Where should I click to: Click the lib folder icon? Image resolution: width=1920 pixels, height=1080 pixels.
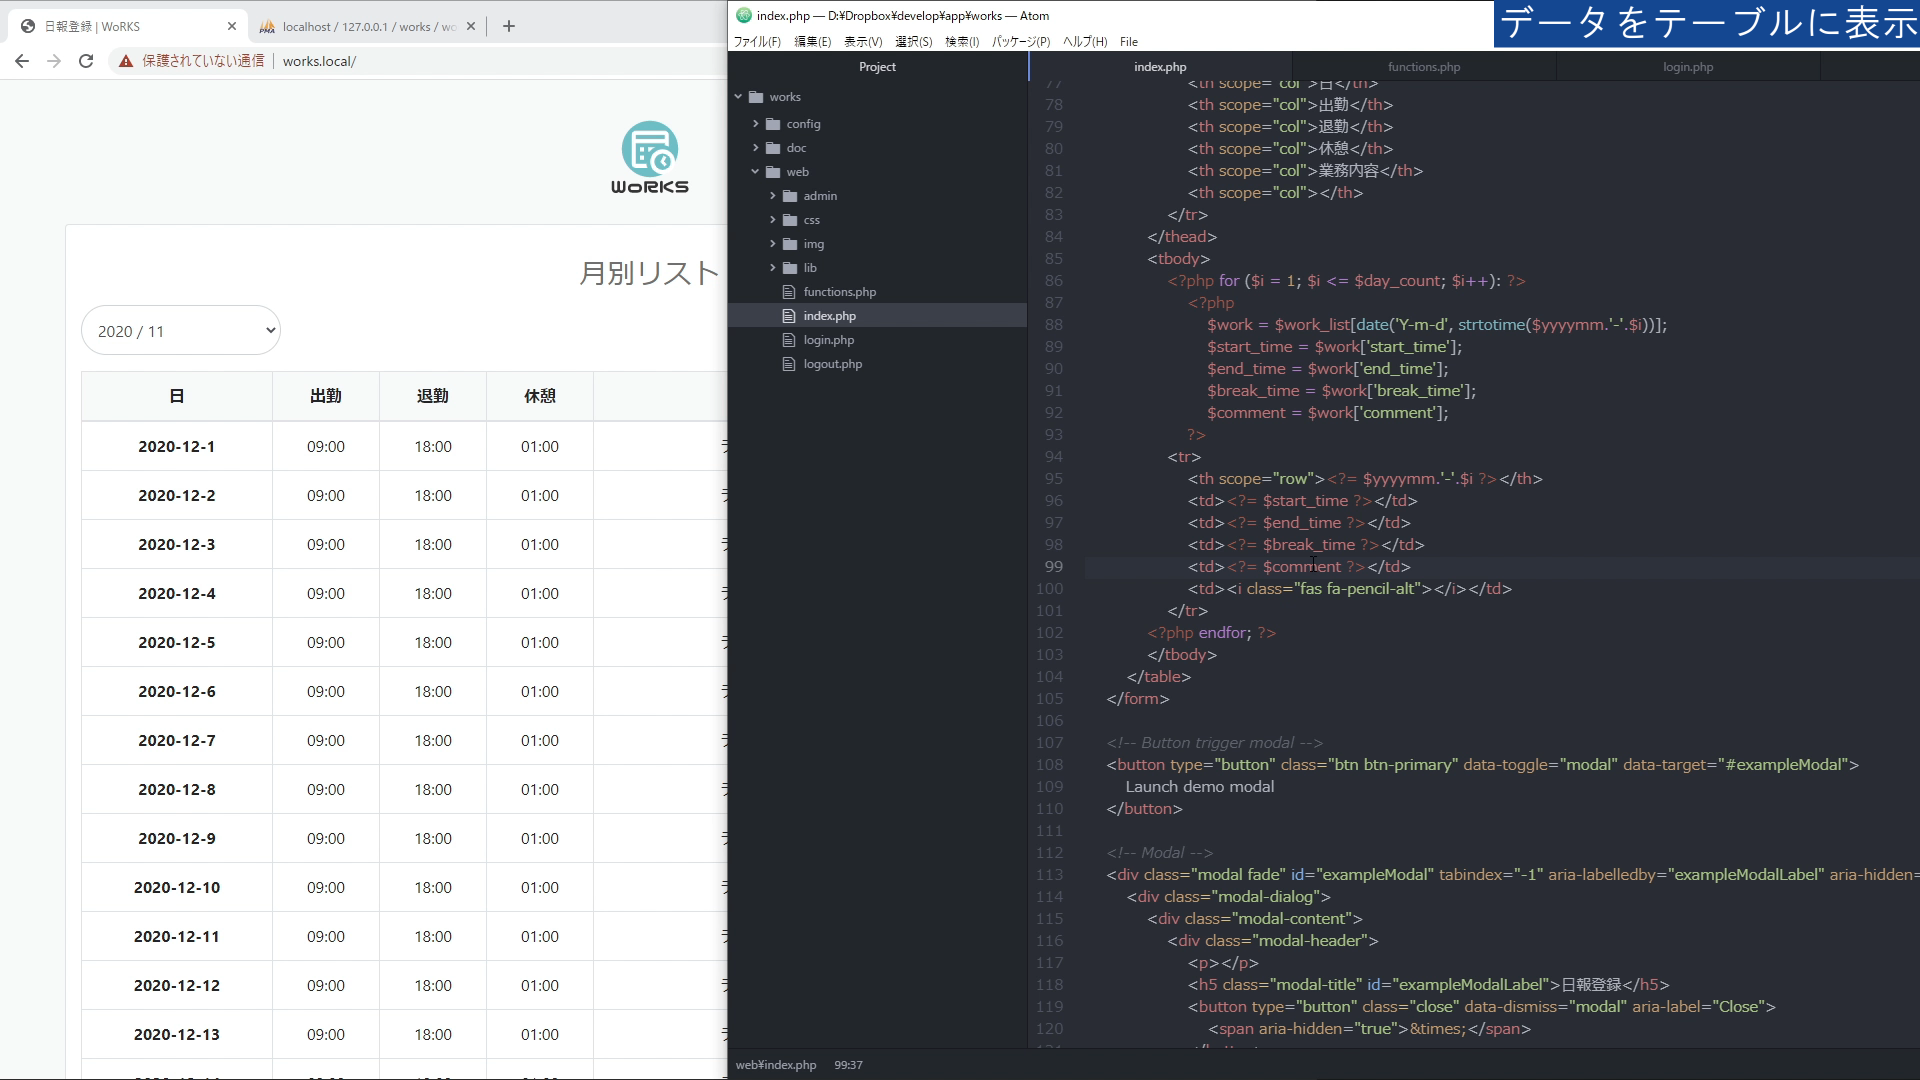click(x=790, y=268)
